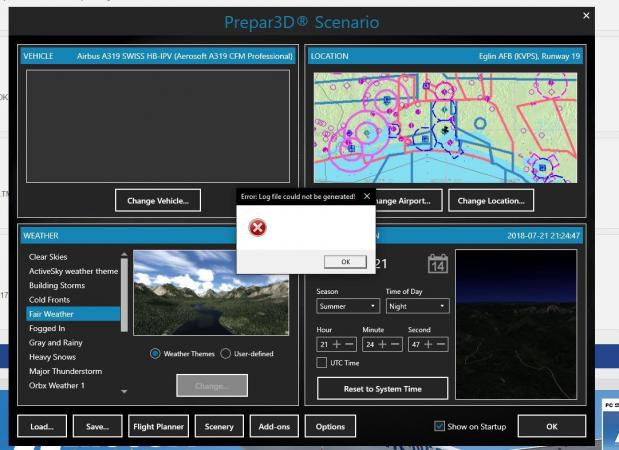Click the disabled weather Change button

[x=212, y=386]
